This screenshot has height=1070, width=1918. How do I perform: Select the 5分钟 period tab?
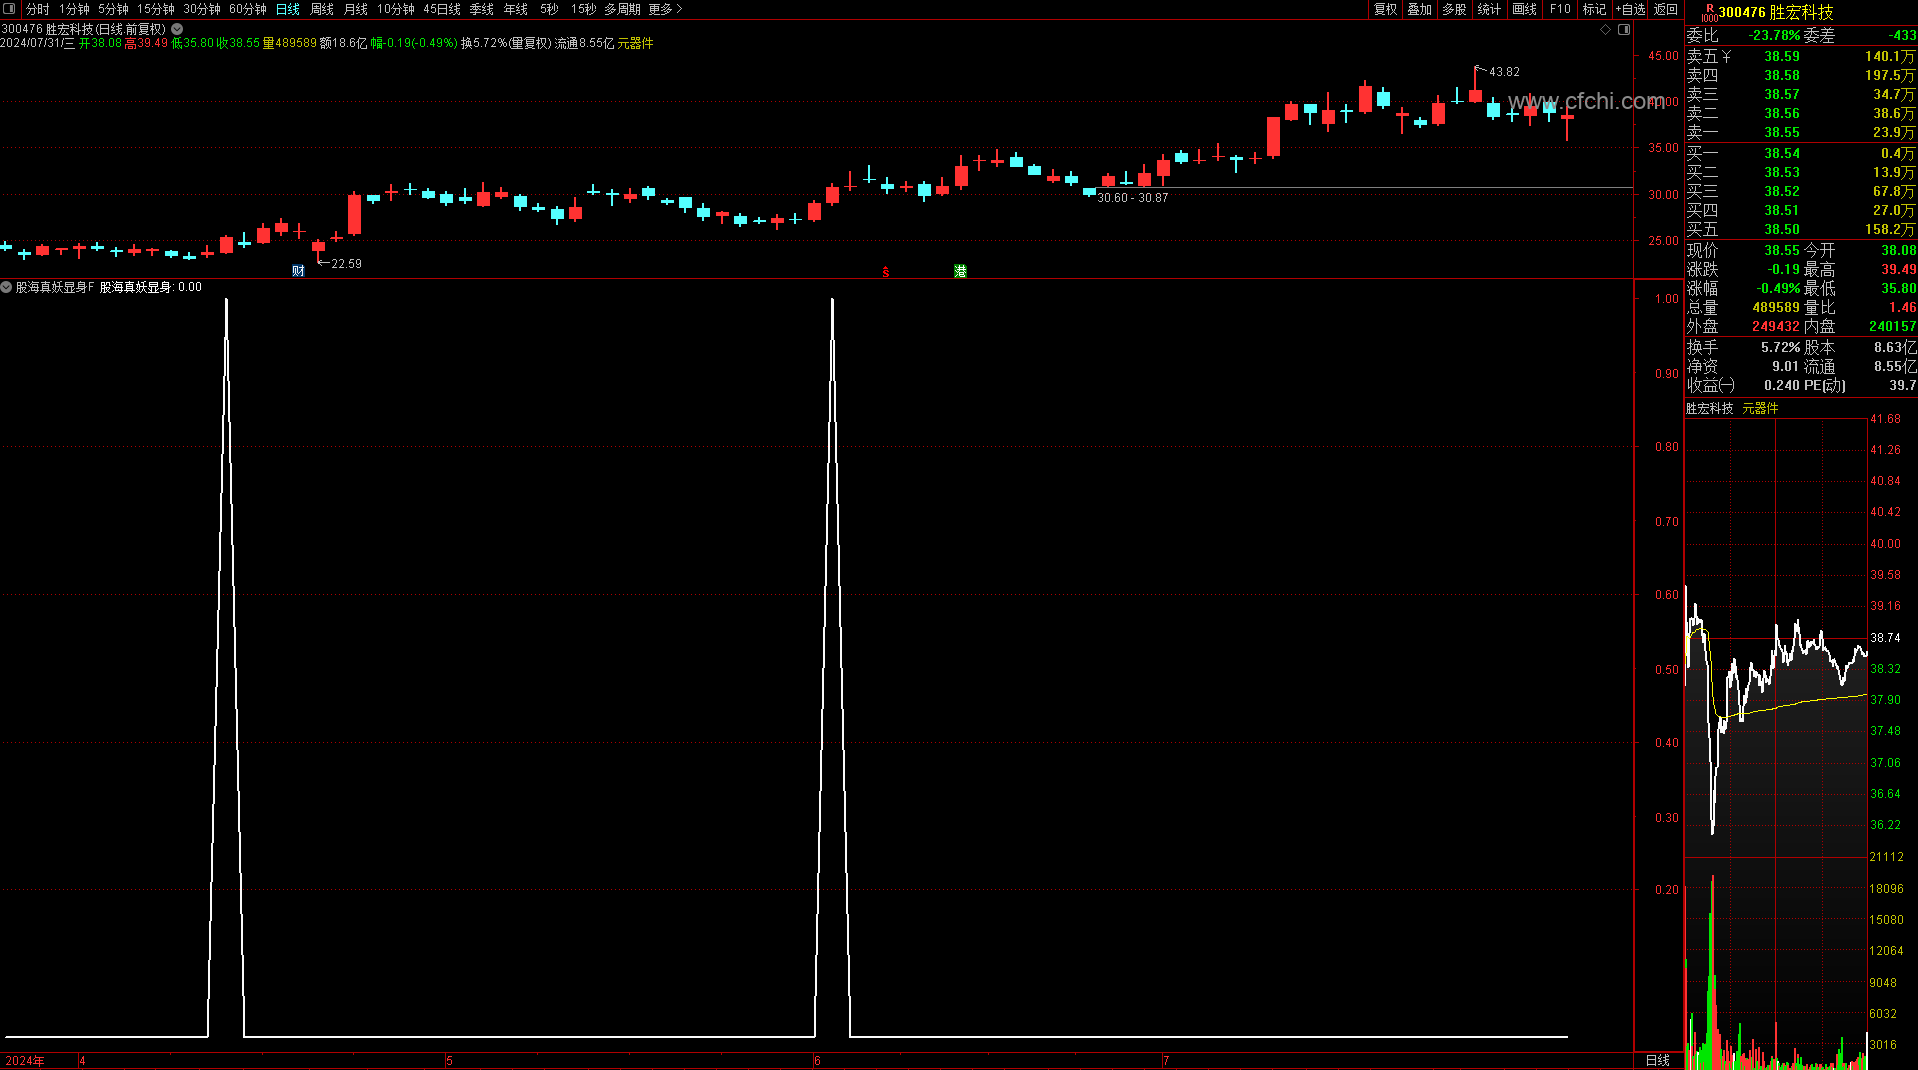tap(113, 9)
